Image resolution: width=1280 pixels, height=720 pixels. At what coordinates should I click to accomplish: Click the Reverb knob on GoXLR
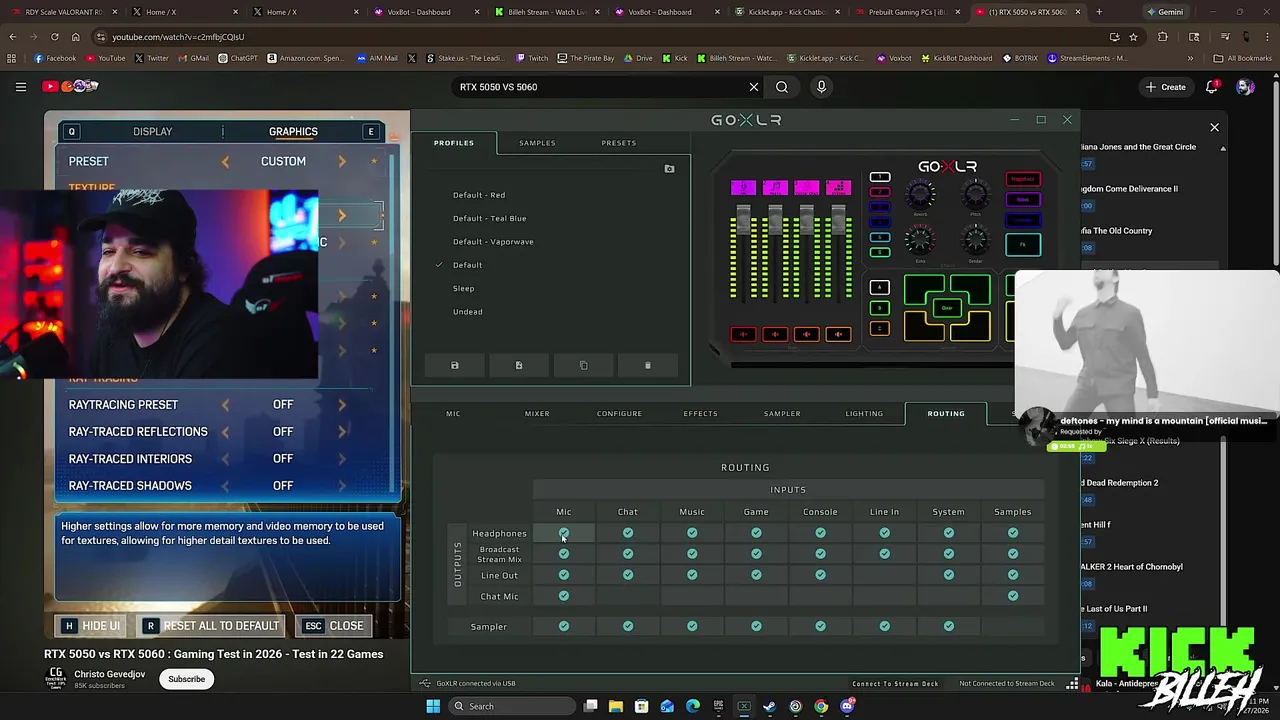[x=920, y=194]
